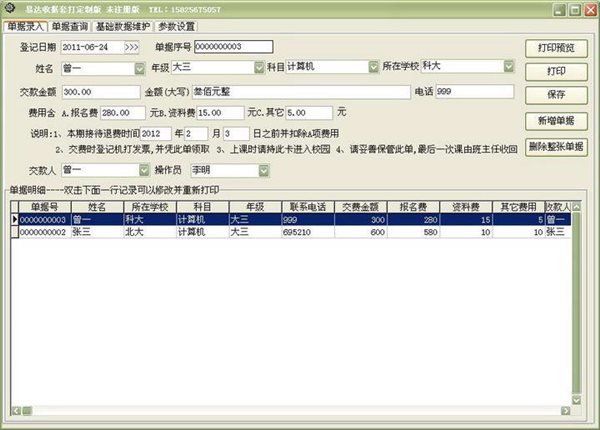
Task: Click the 所在学校 column header in table
Action: click(x=150, y=207)
